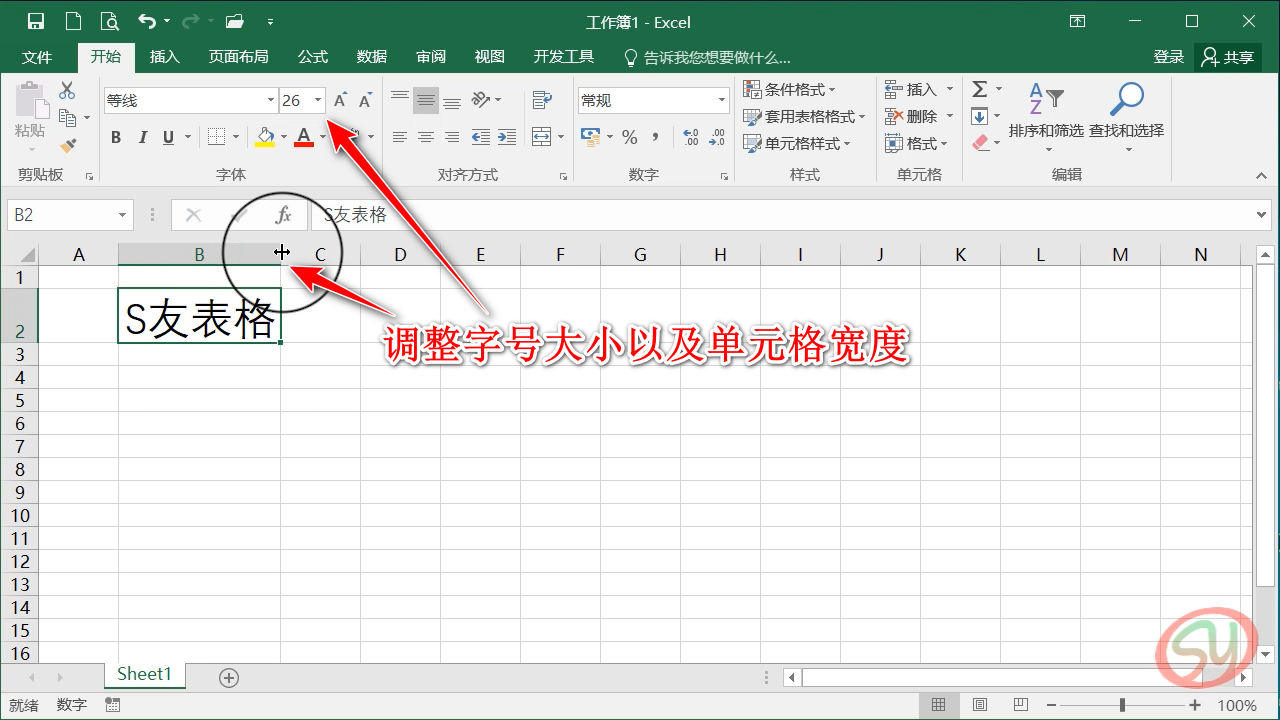The image size is (1280, 720).
Task: Toggle wrap text
Action: coord(542,100)
